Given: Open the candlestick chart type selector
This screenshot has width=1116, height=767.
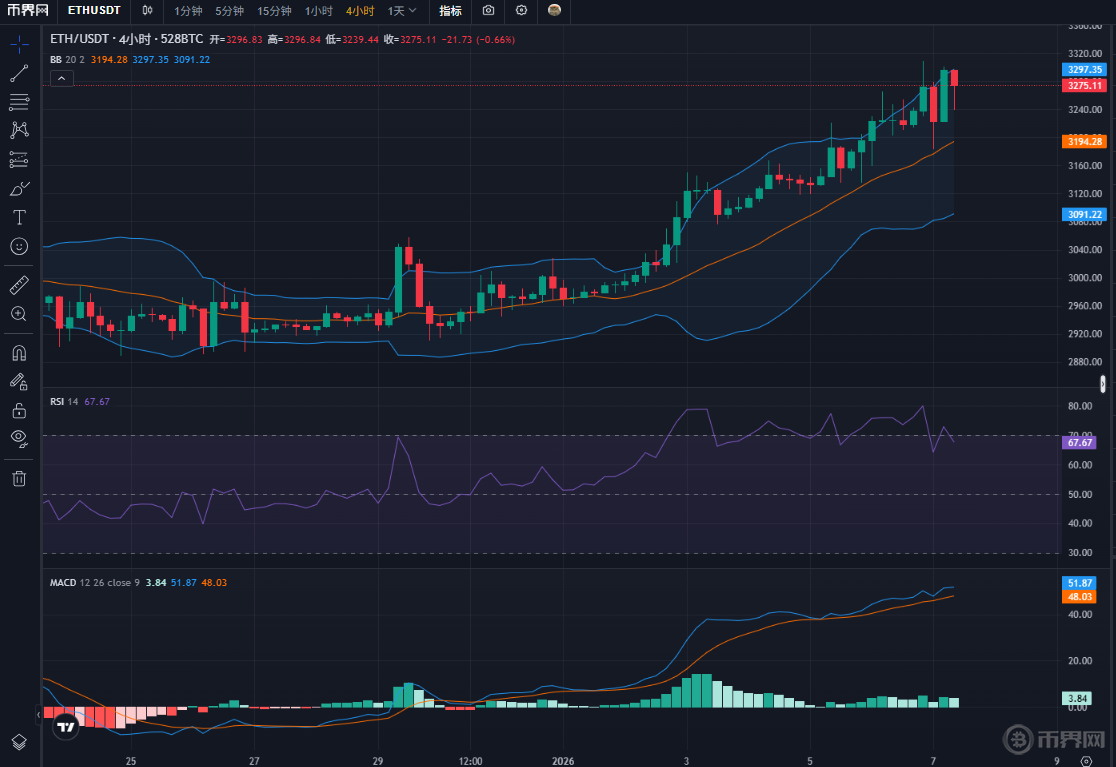Looking at the screenshot, I should [148, 11].
